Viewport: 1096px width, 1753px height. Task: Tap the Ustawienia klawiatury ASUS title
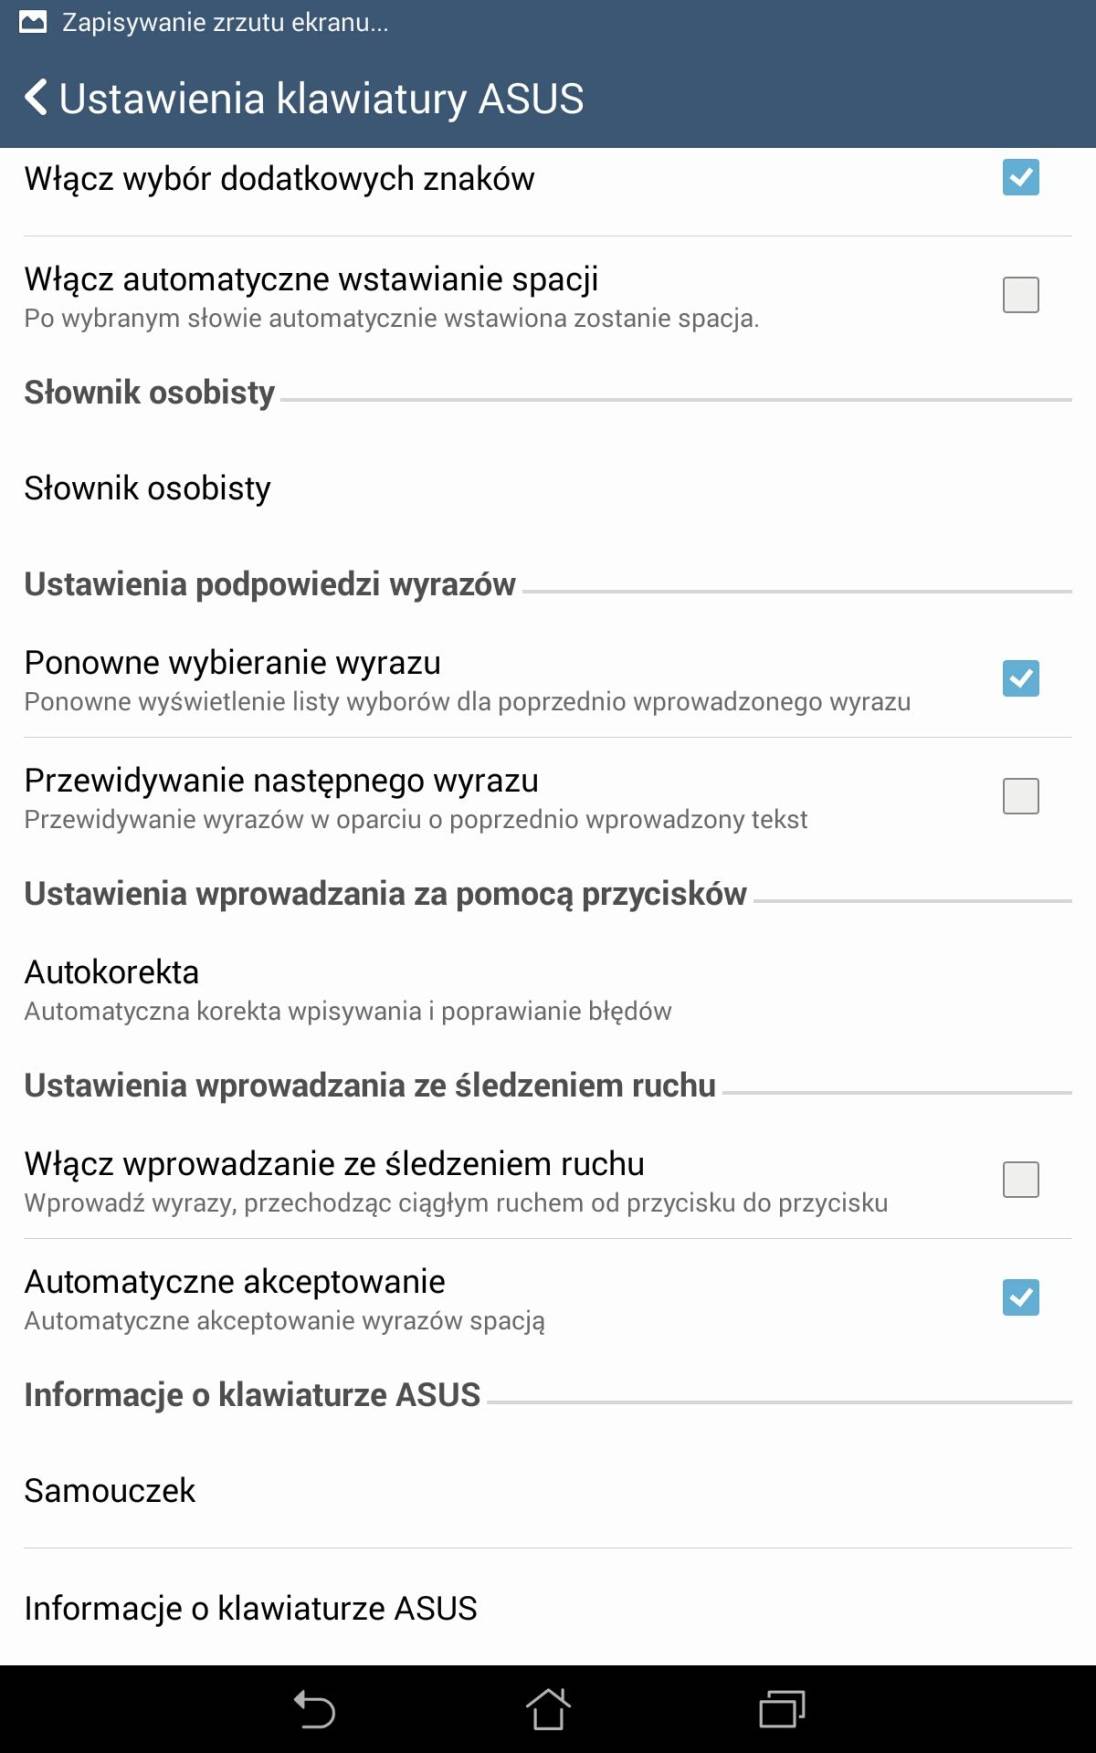point(321,99)
